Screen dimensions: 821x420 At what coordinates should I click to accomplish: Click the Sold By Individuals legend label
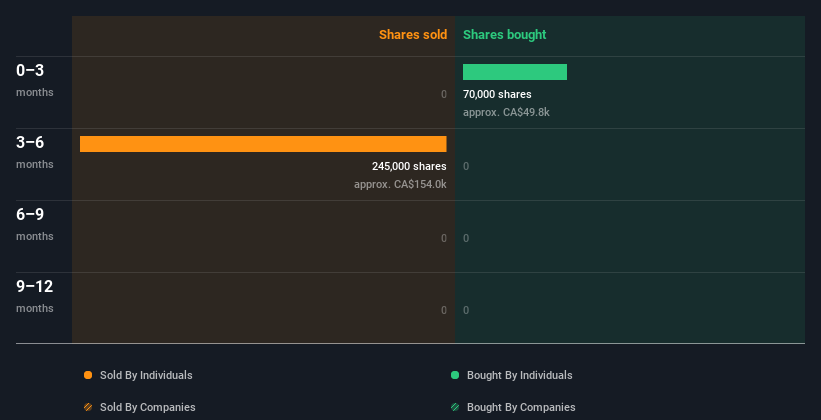[x=146, y=375]
